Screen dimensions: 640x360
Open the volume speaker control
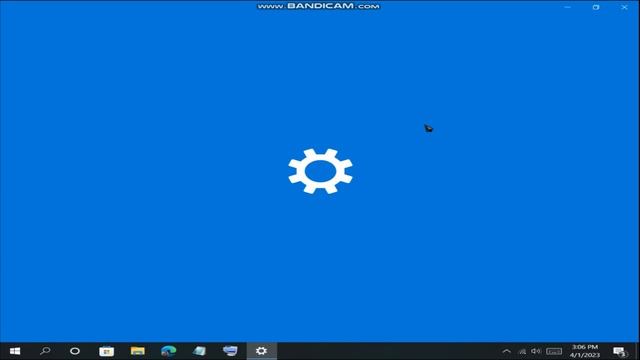coord(536,351)
